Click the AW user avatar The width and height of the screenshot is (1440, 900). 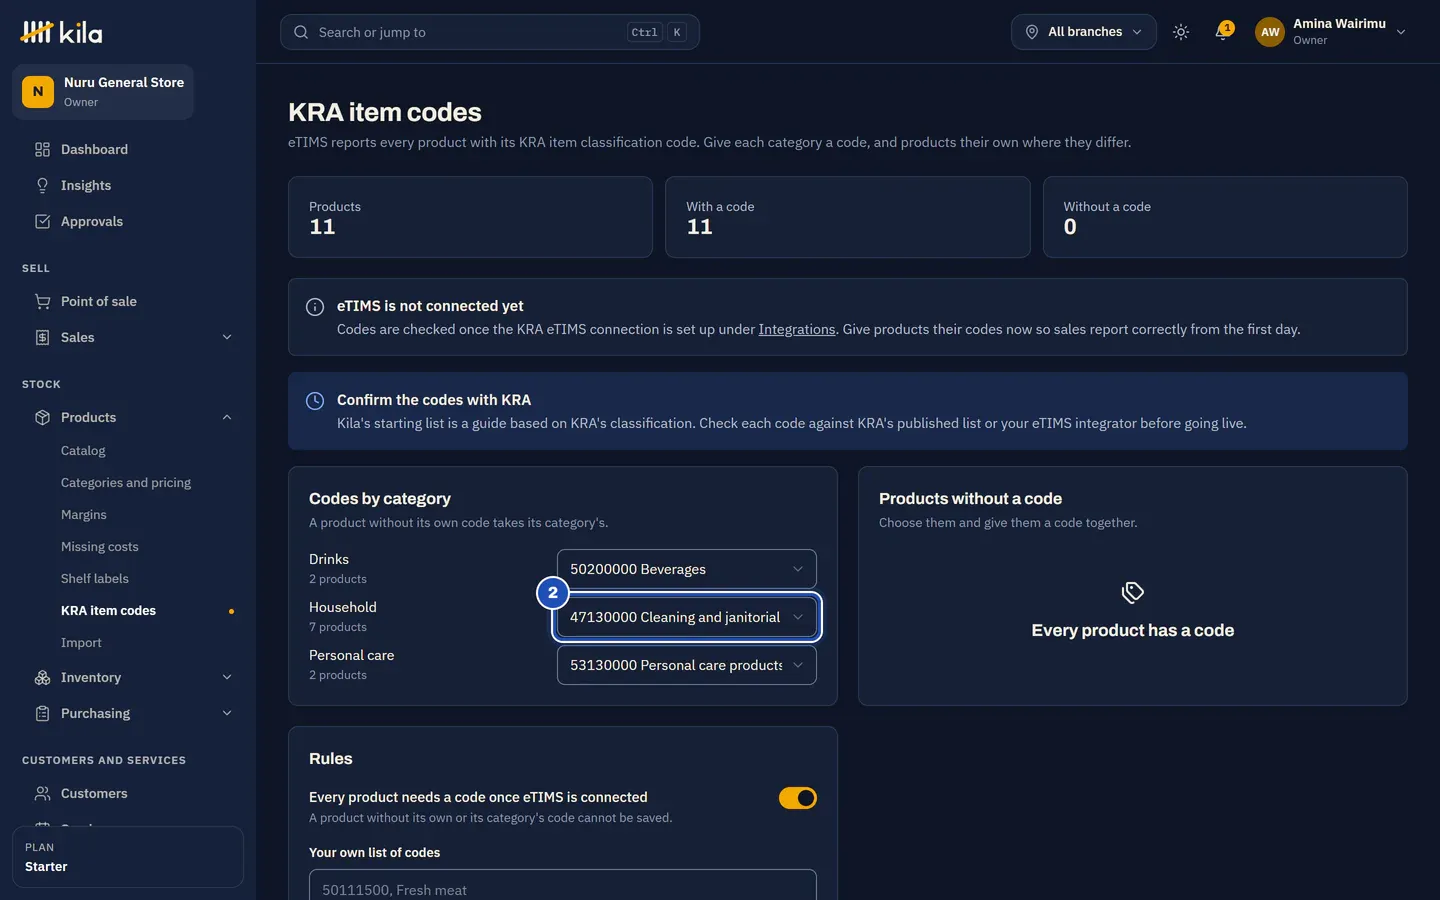click(x=1270, y=32)
